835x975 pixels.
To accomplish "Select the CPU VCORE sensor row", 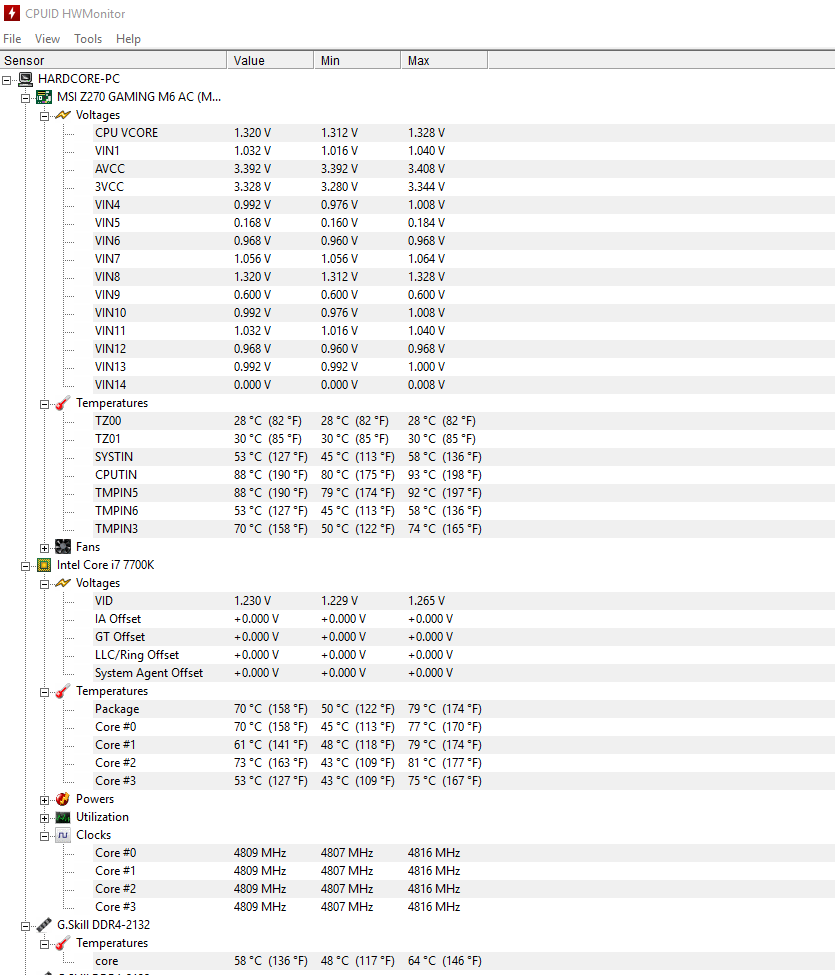I will pos(126,132).
